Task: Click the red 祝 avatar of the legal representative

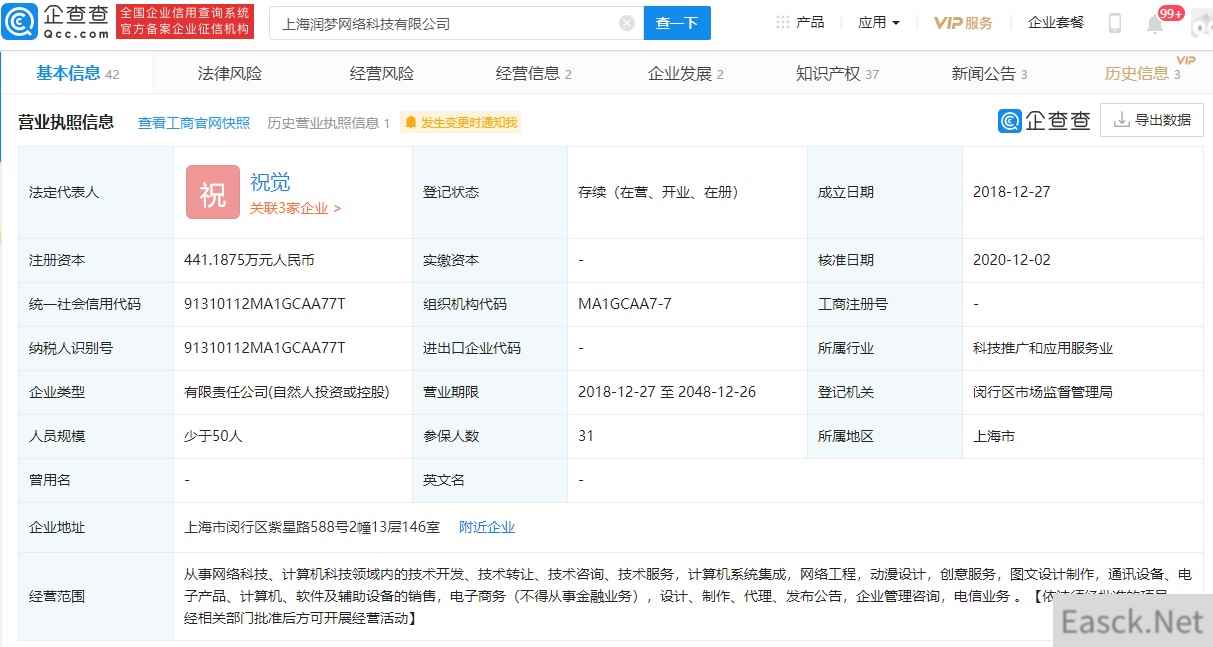Action: tap(212, 192)
